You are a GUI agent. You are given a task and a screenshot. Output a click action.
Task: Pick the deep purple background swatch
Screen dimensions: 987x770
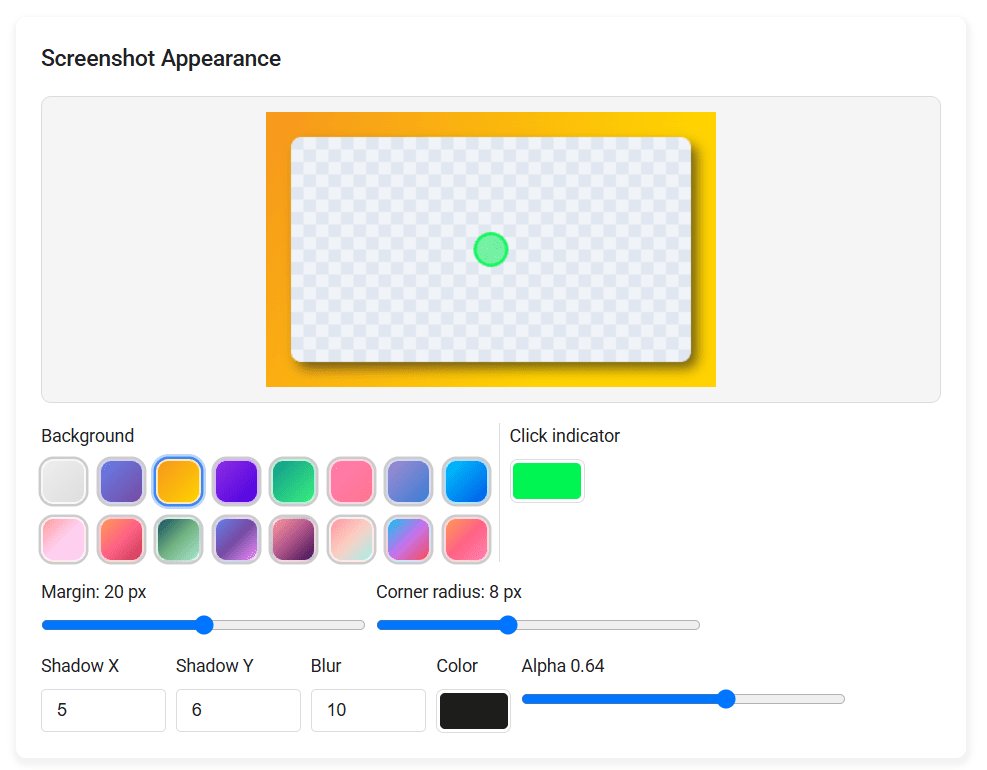pos(236,482)
